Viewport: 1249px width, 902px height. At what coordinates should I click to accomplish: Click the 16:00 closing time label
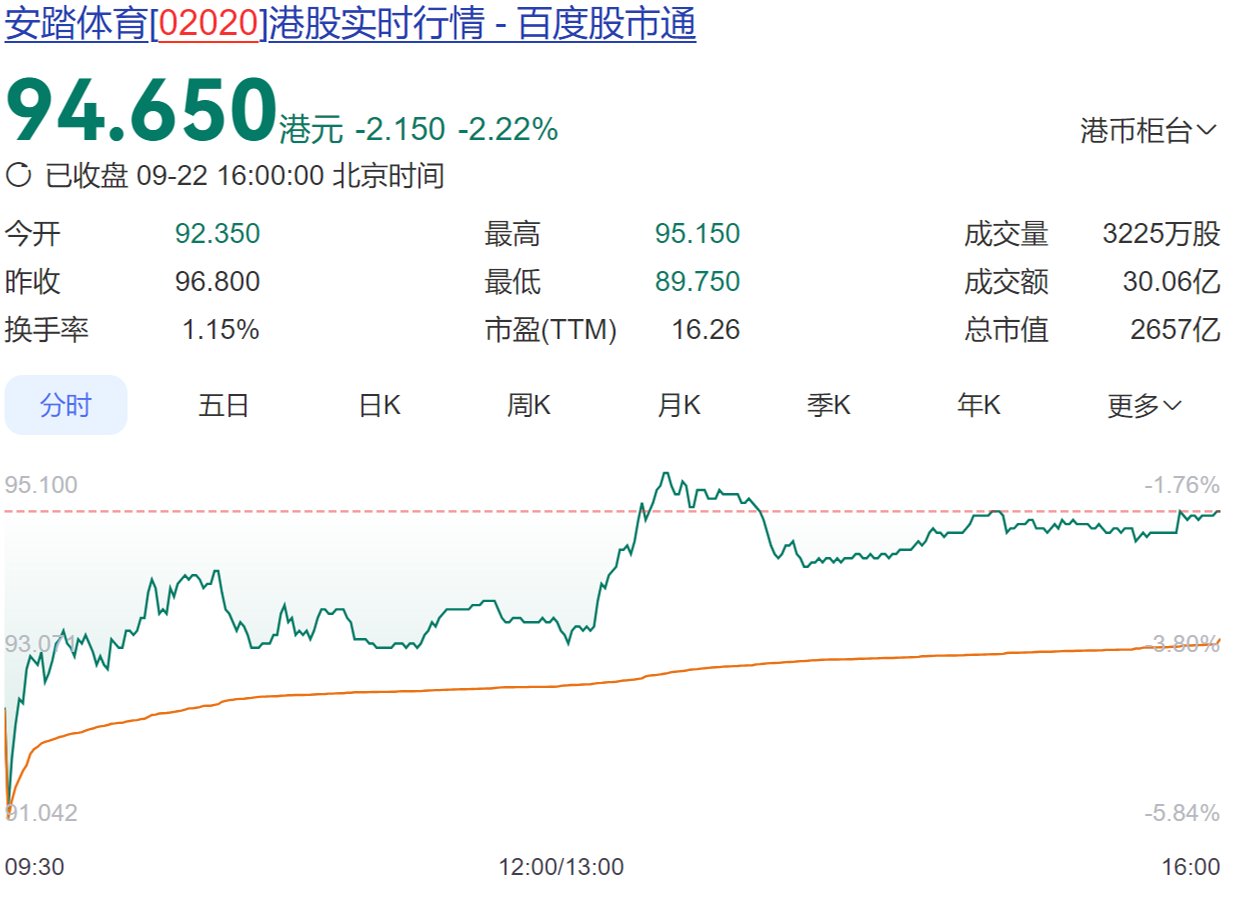click(1191, 866)
